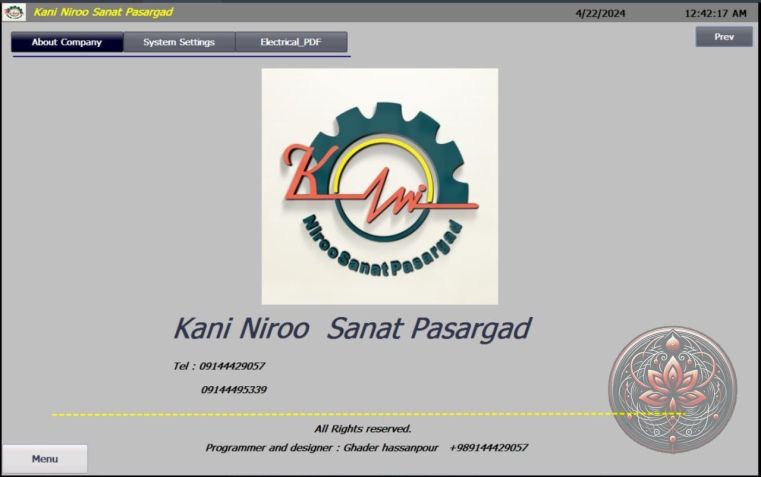Click the "Tel :" label
This screenshot has height=477, width=761.
click(184, 366)
